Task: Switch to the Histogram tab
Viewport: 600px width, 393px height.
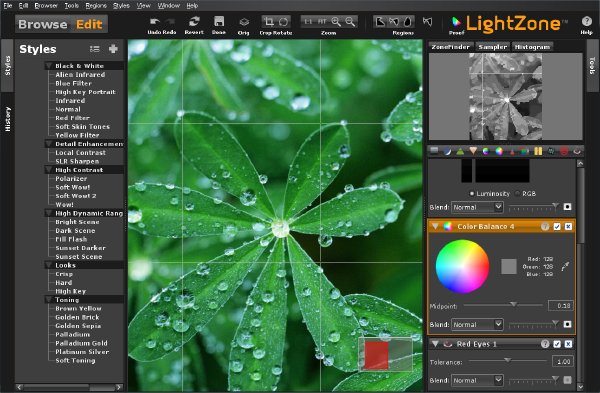Action: point(532,47)
